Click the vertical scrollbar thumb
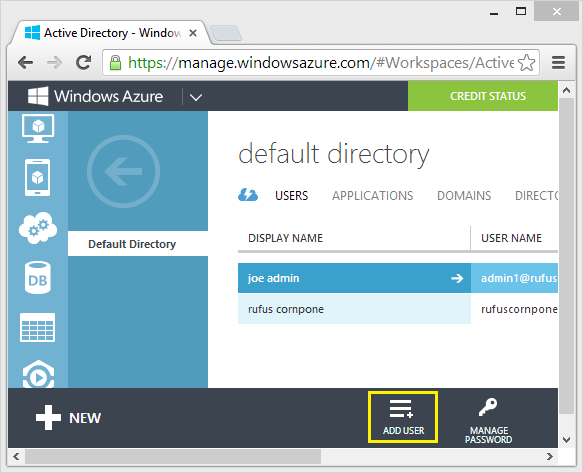The image size is (583, 473). [567, 256]
